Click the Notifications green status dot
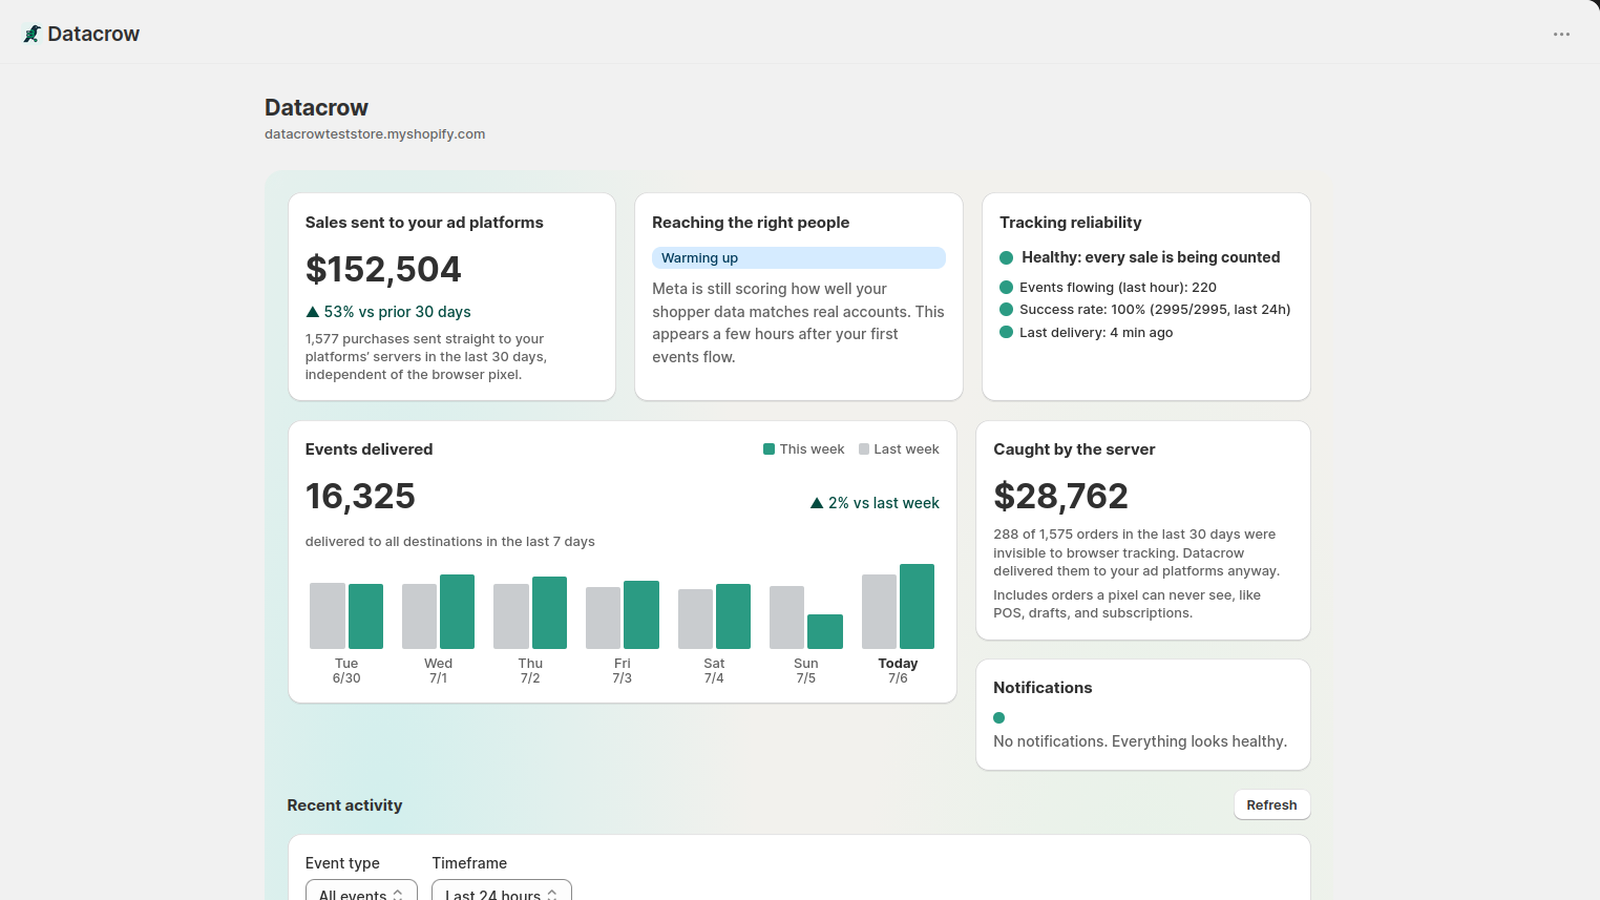 coord(999,718)
